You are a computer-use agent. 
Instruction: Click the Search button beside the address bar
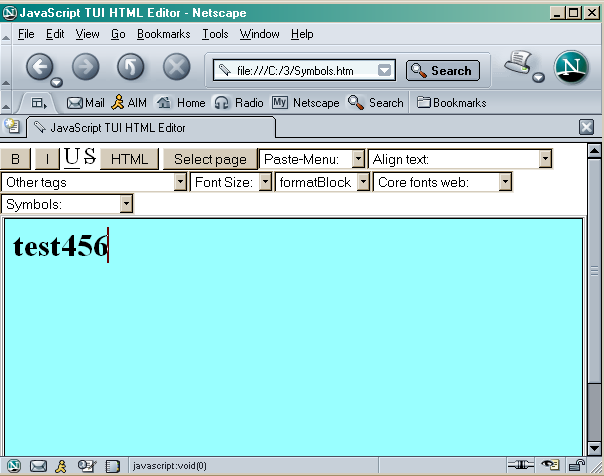pyautogui.click(x=443, y=70)
